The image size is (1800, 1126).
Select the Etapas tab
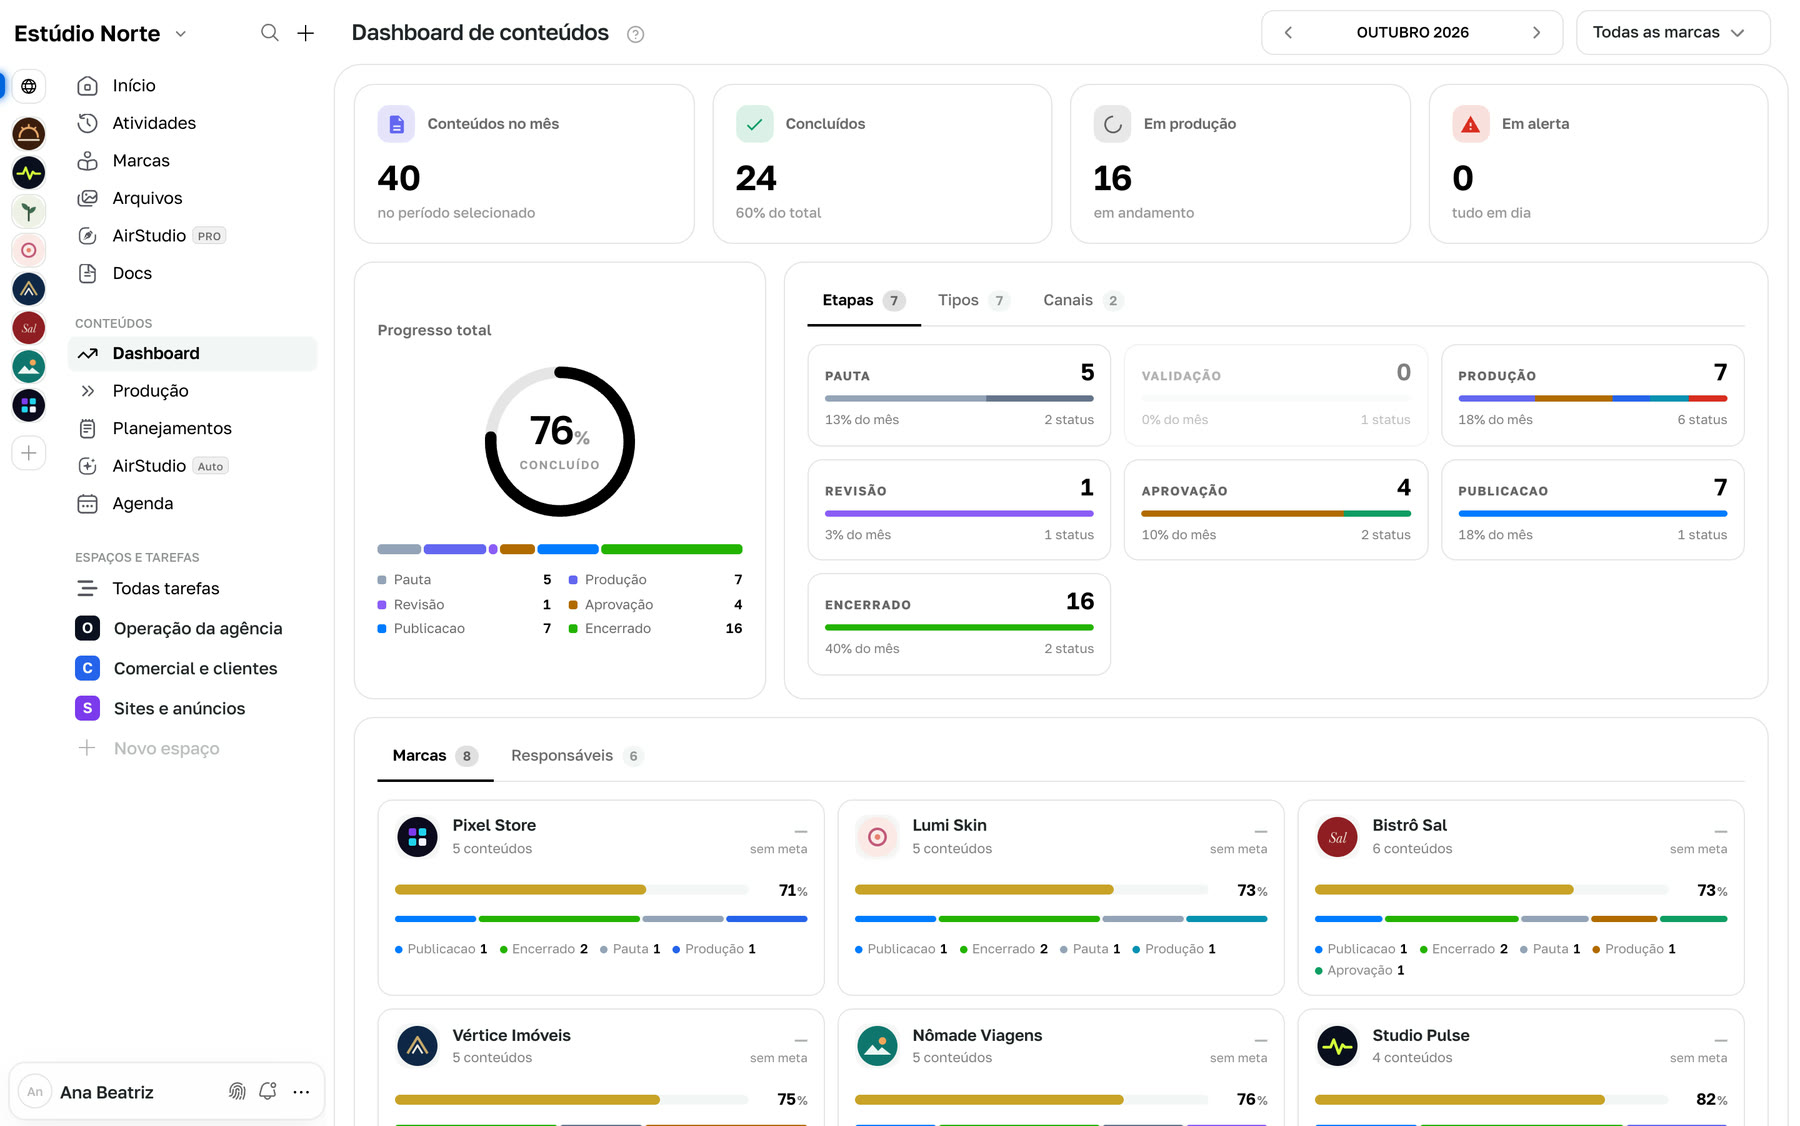pyautogui.click(x=864, y=300)
